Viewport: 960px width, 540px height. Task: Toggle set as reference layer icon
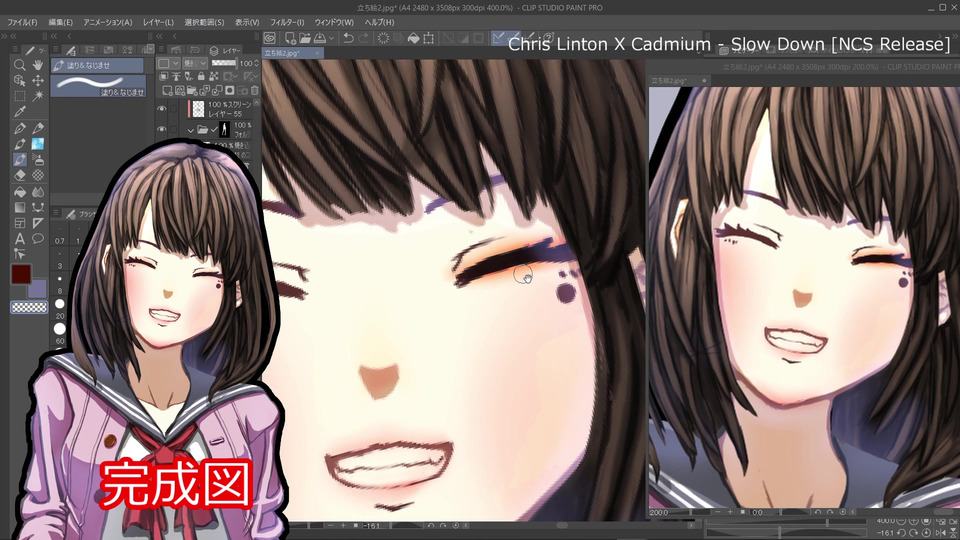[176, 77]
